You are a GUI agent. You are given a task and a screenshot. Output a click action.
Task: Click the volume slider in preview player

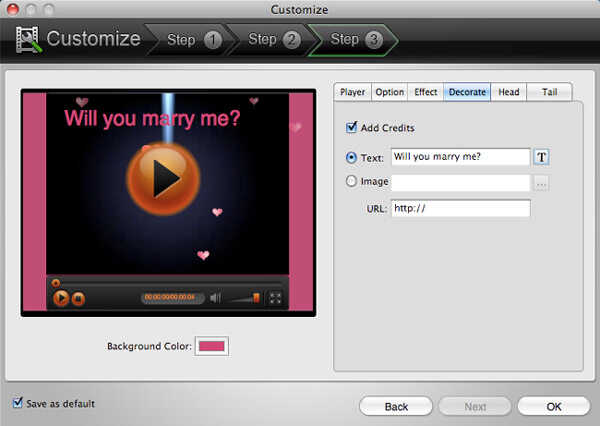tap(245, 298)
